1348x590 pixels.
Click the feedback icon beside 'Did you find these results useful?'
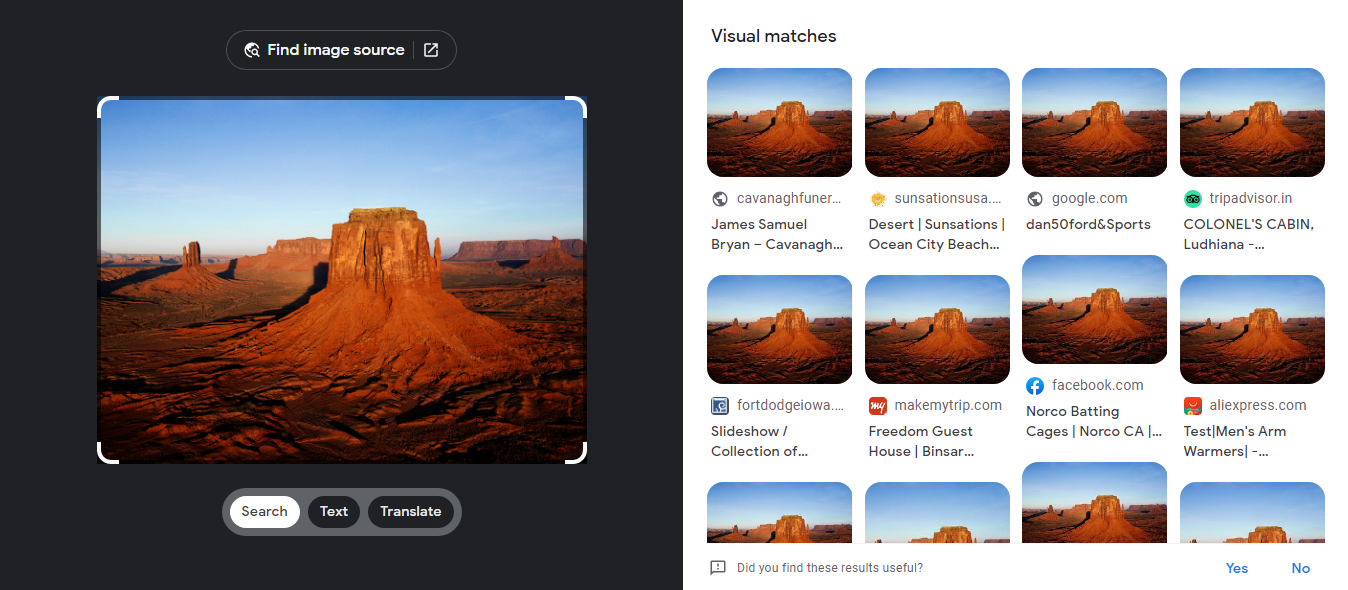(x=718, y=568)
